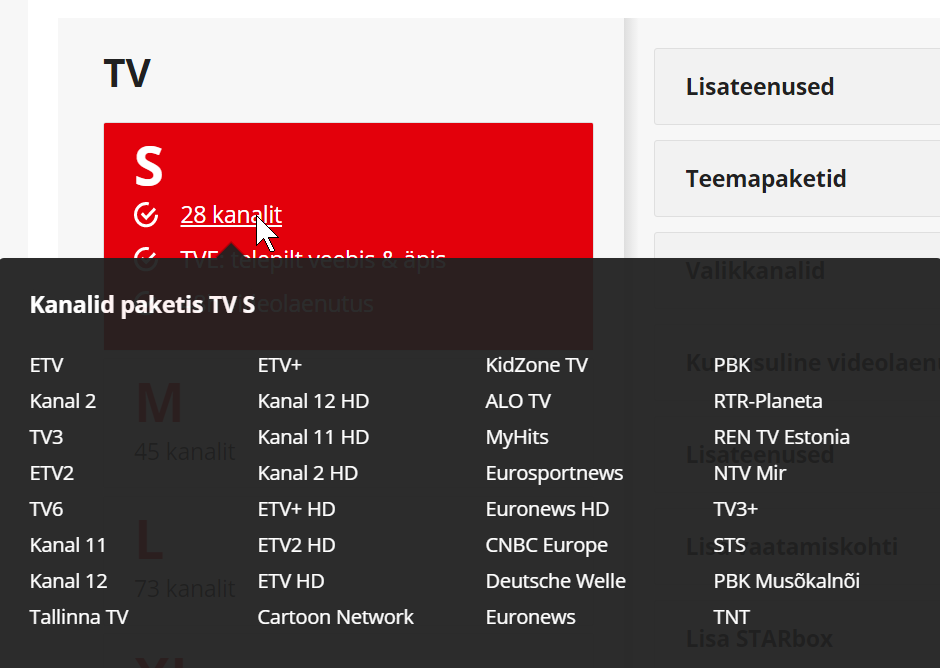The width and height of the screenshot is (940, 668).
Task: Select the "Kanal 2 HD" channel entry
Action: (x=308, y=473)
